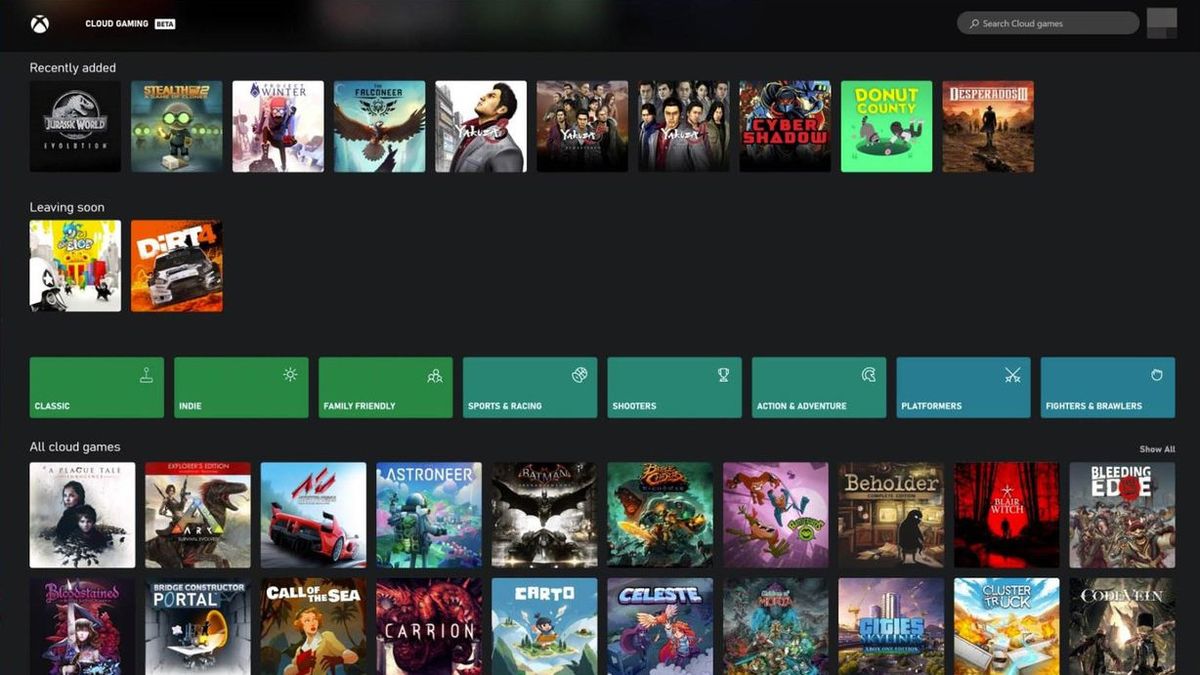1200x675 pixels.
Task: Click the Xbox logo in header
Action: [41, 23]
